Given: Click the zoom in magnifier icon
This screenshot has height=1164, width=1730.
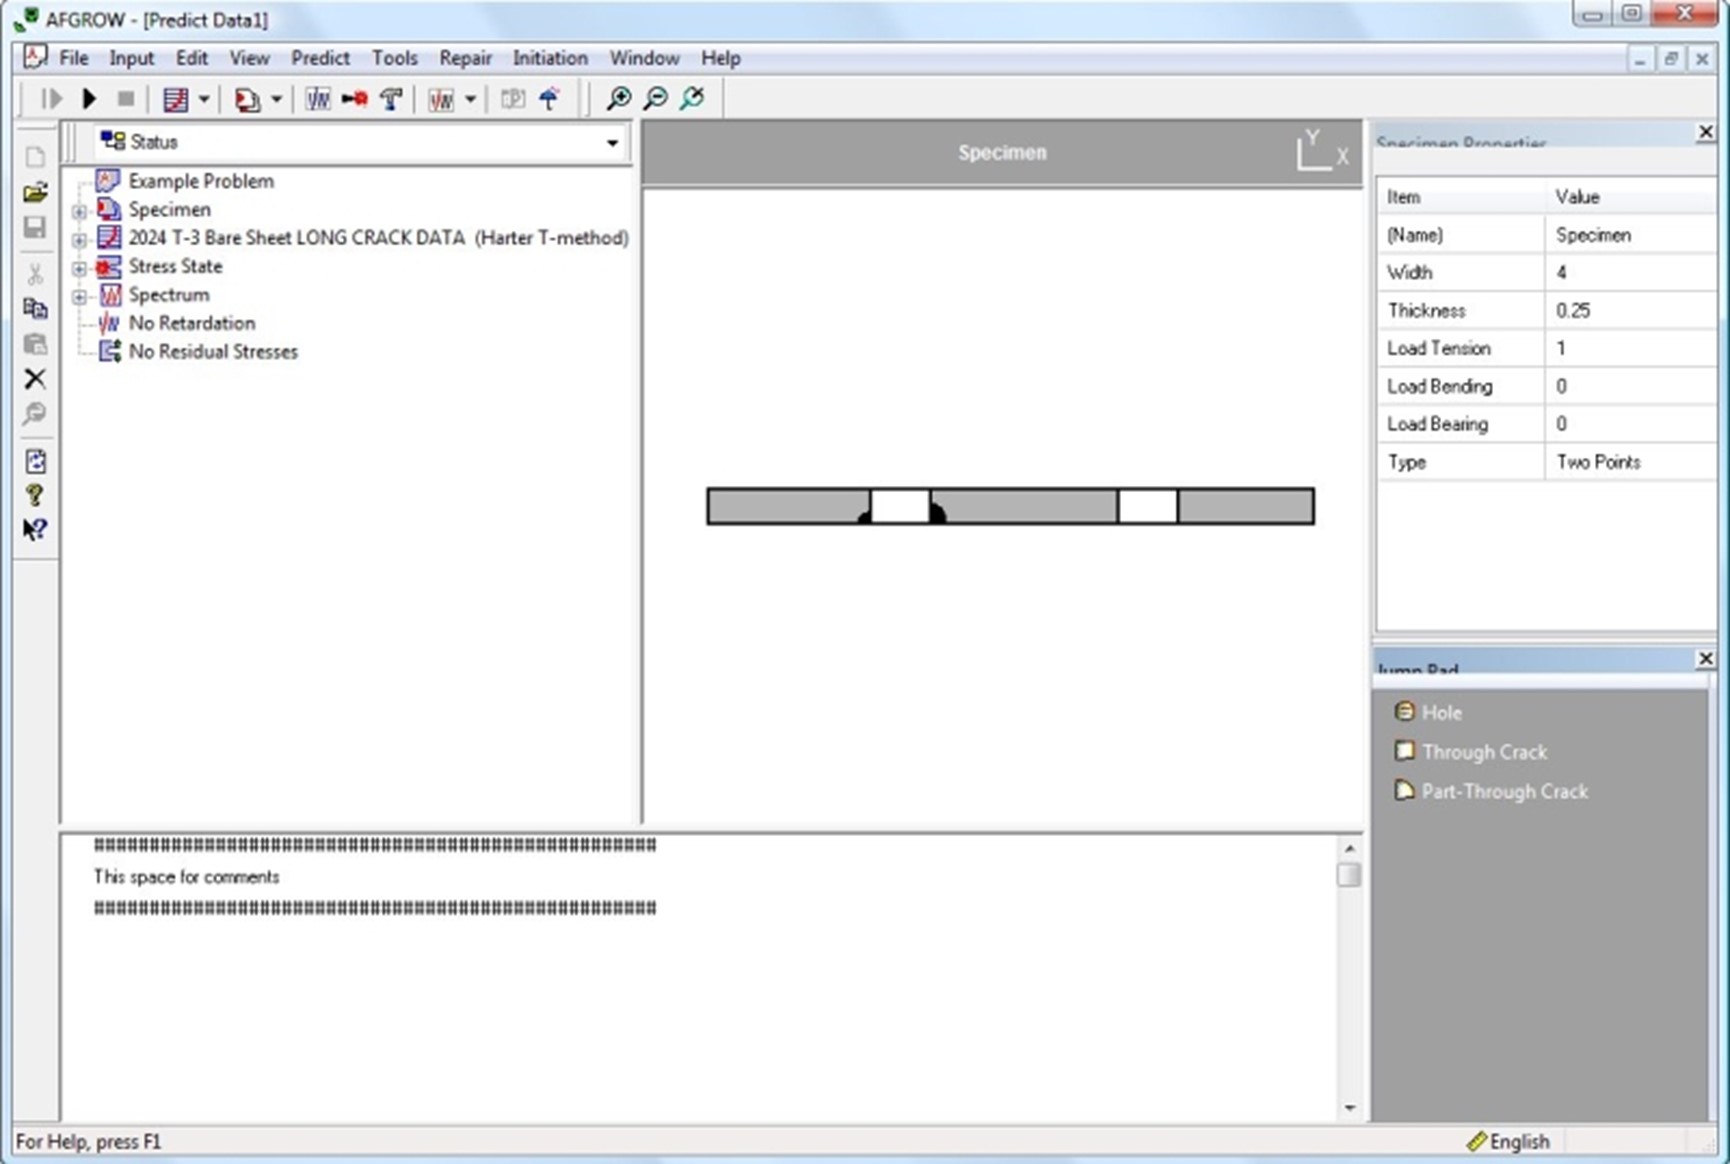Looking at the screenshot, I should (619, 98).
